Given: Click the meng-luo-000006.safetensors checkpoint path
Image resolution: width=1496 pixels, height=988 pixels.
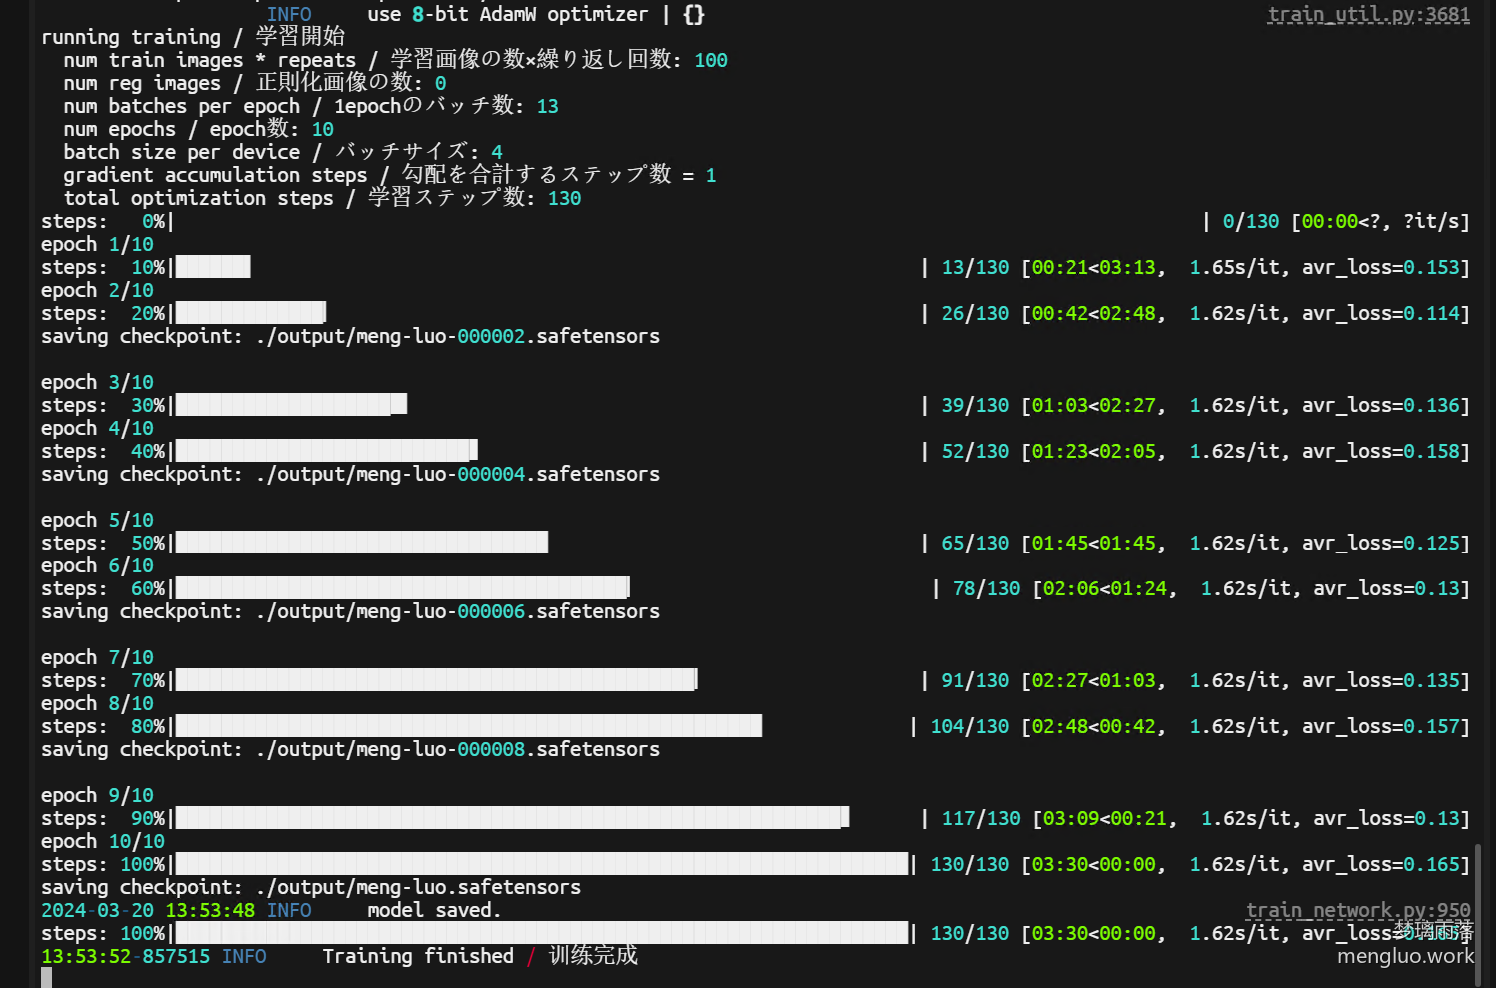Looking at the screenshot, I should 458,611.
